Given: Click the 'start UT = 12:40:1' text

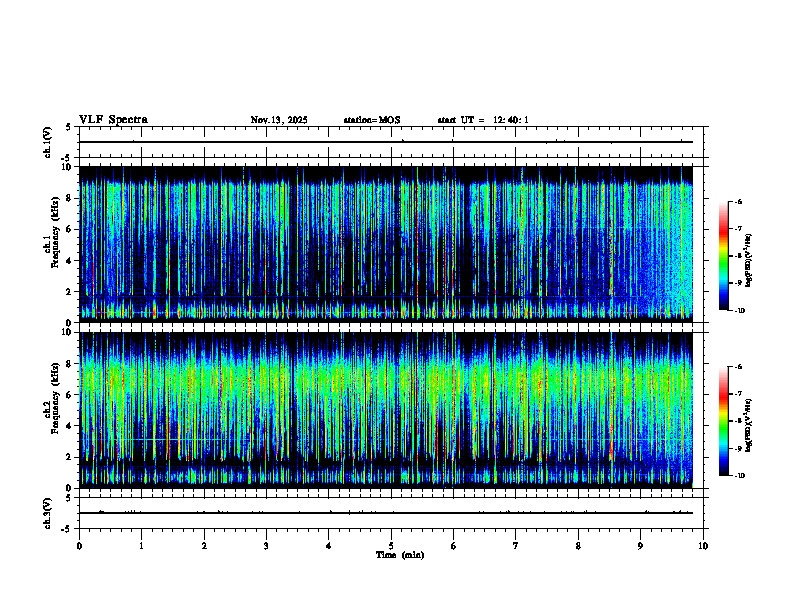Looking at the screenshot, I should pyautogui.click(x=483, y=120).
